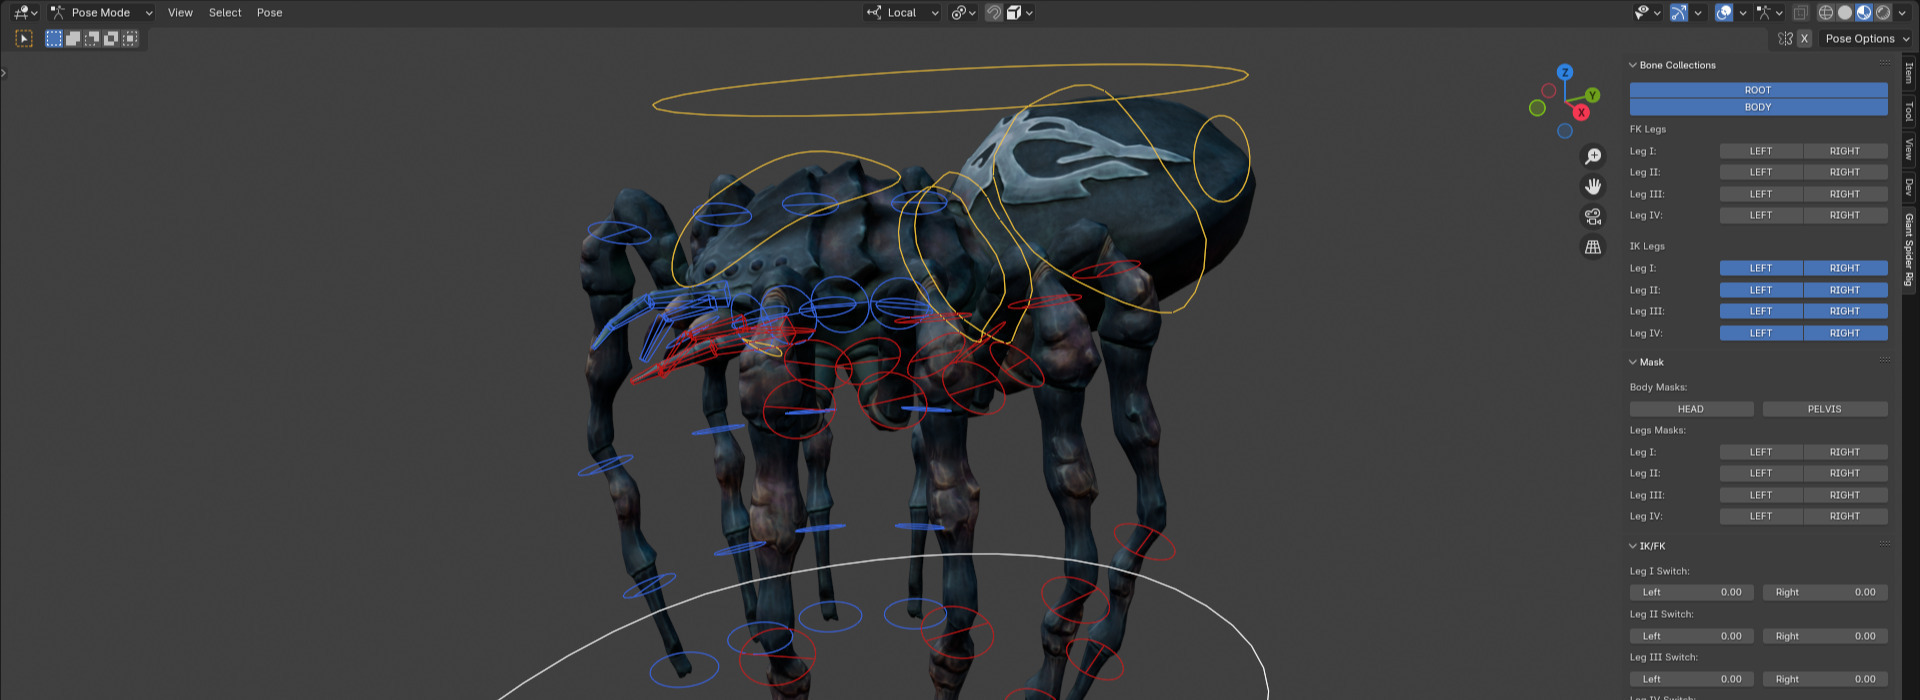Screen dimensions: 1920x700
Task: Switch to wireframe viewport shading
Action: click(1826, 13)
